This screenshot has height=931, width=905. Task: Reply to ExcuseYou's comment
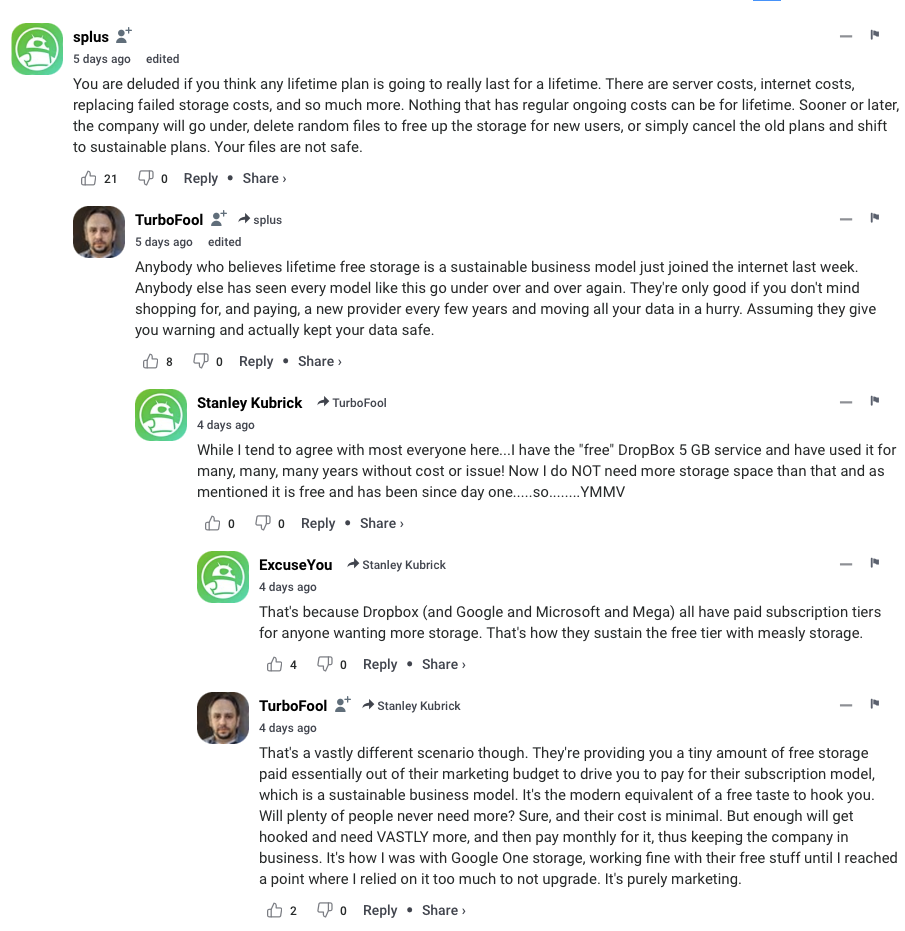tap(380, 664)
